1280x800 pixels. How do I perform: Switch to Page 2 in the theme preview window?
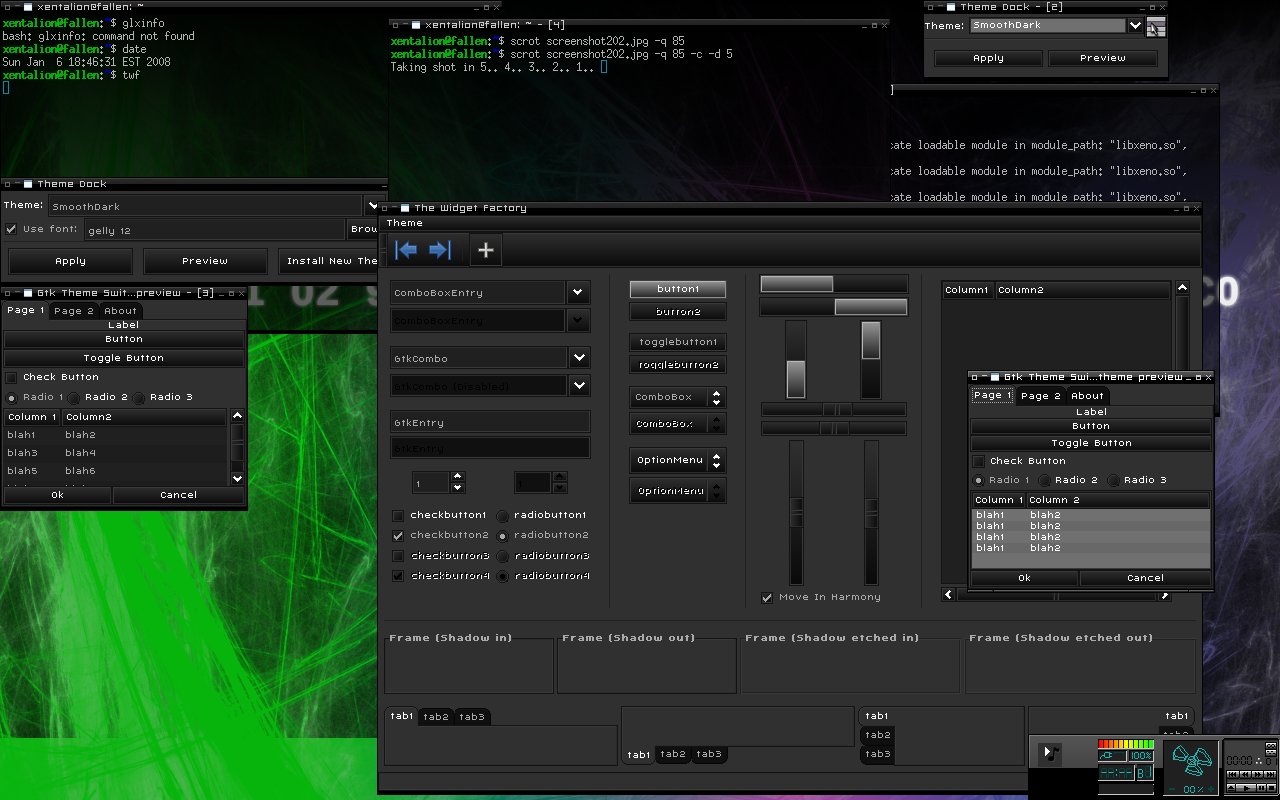(1041, 396)
